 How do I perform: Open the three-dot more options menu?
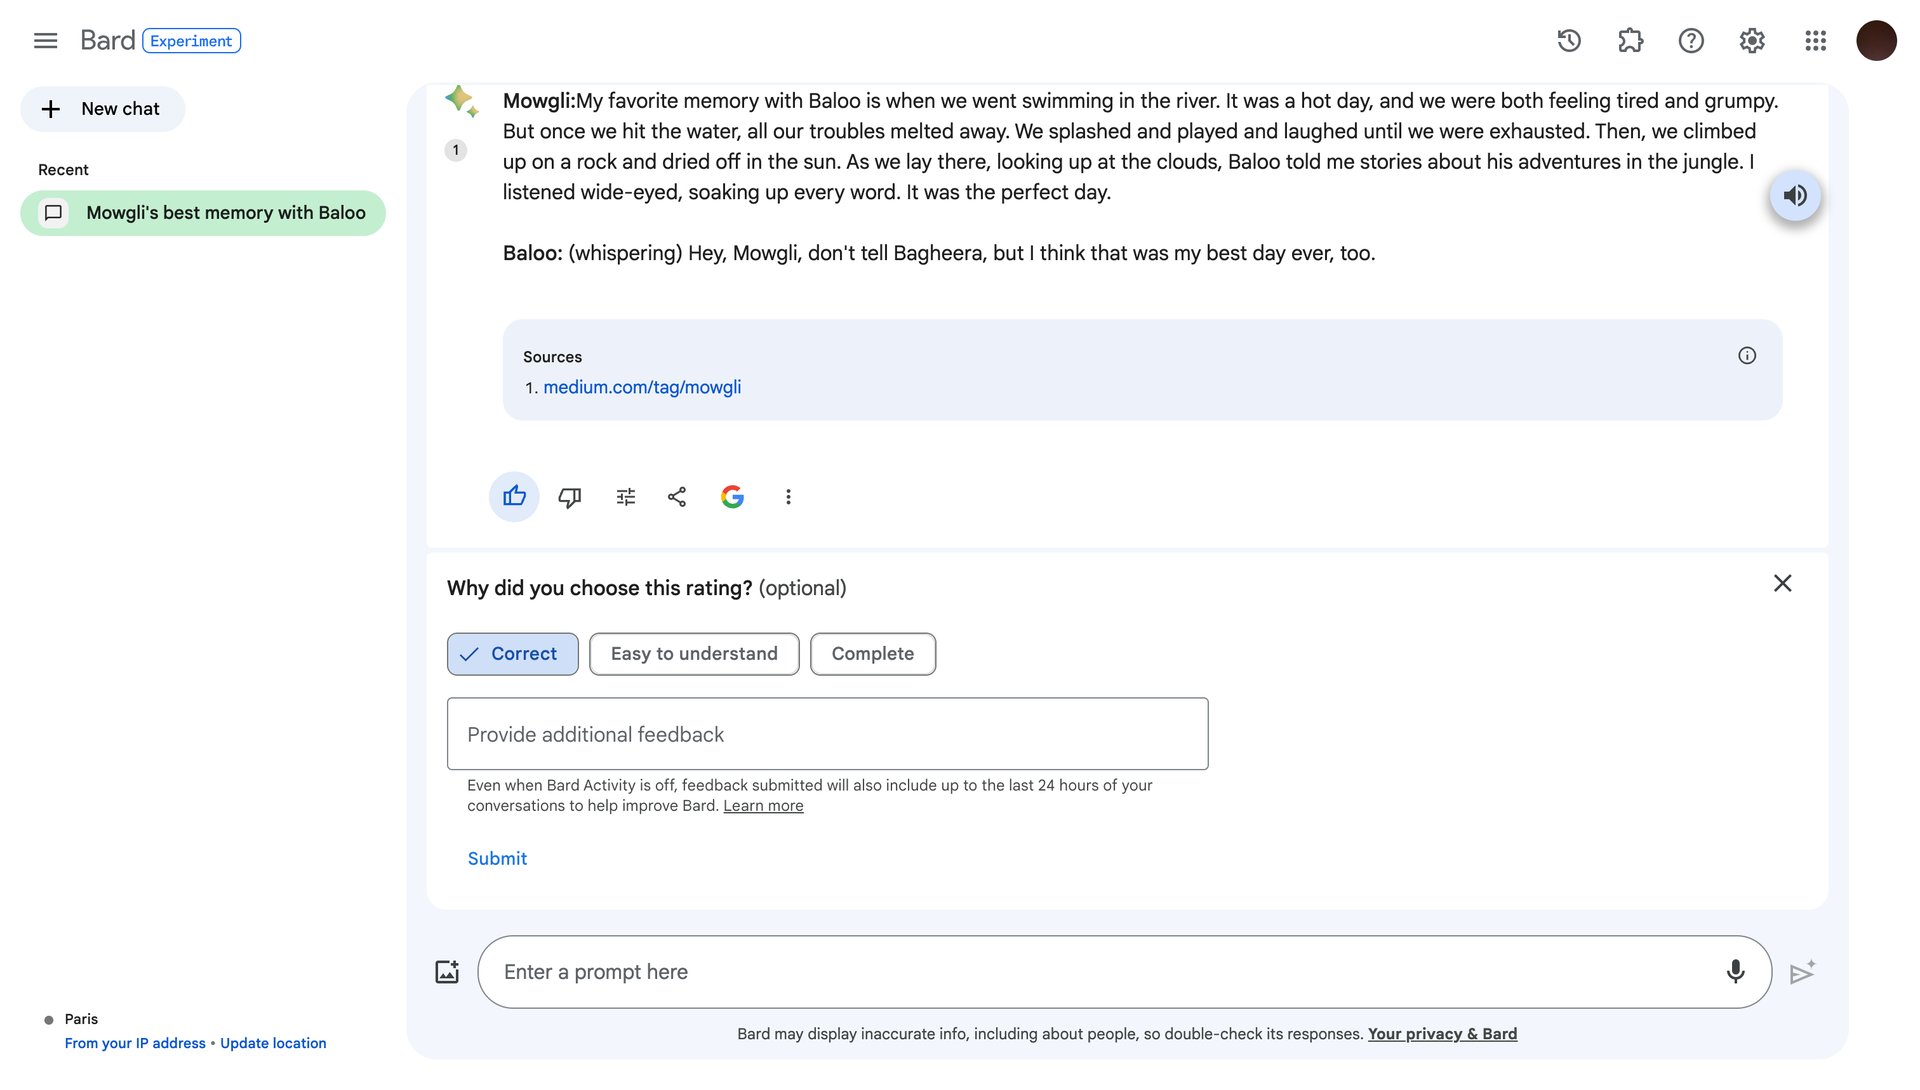tap(788, 497)
